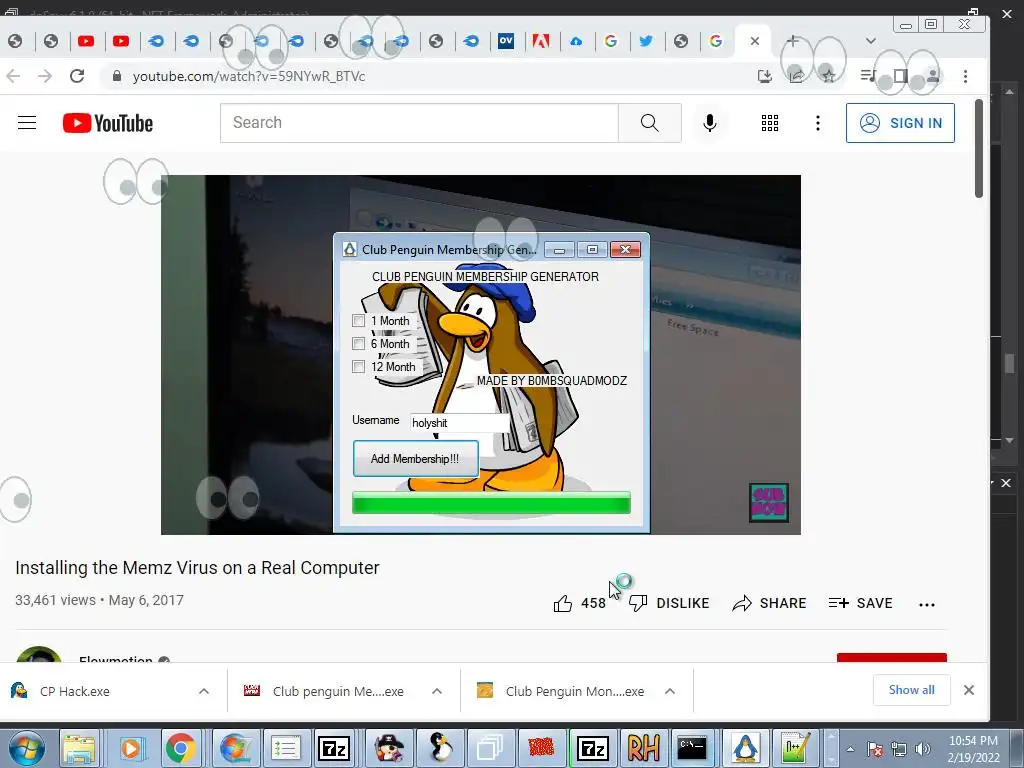Click the Tux penguin taskbar icon
Screen dimensions: 1024x768
tap(441, 748)
